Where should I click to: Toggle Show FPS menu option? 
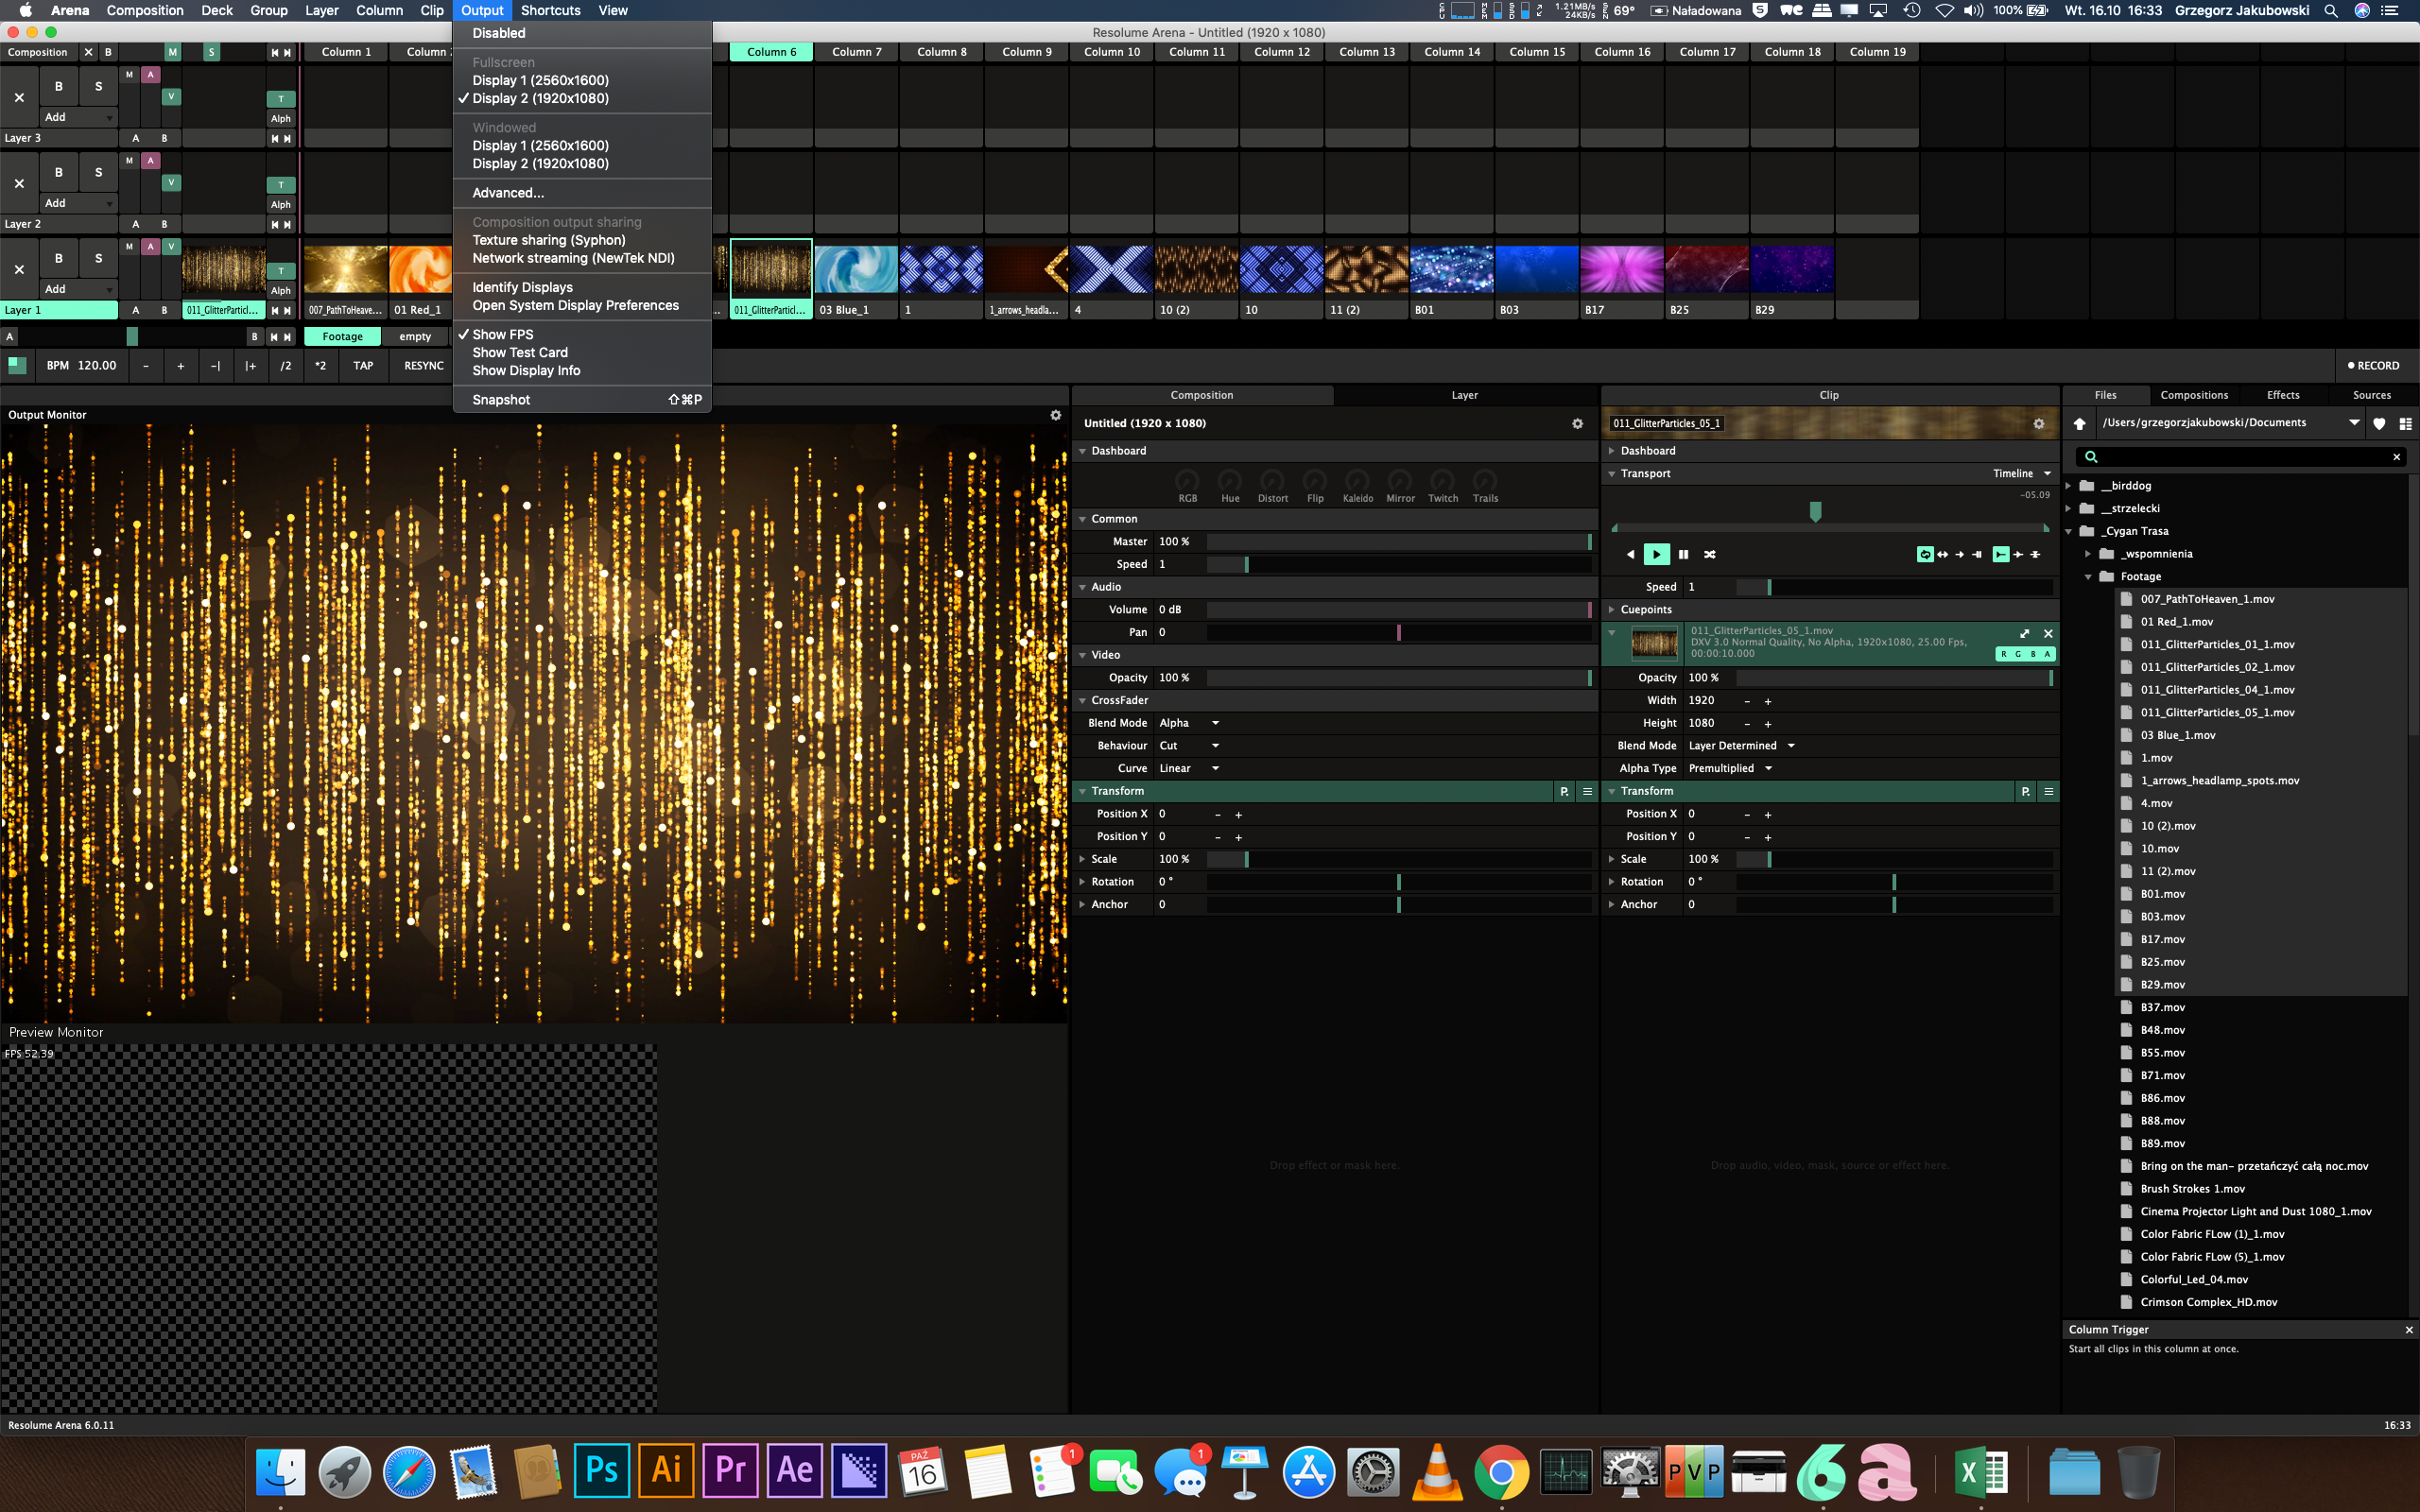click(x=502, y=334)
